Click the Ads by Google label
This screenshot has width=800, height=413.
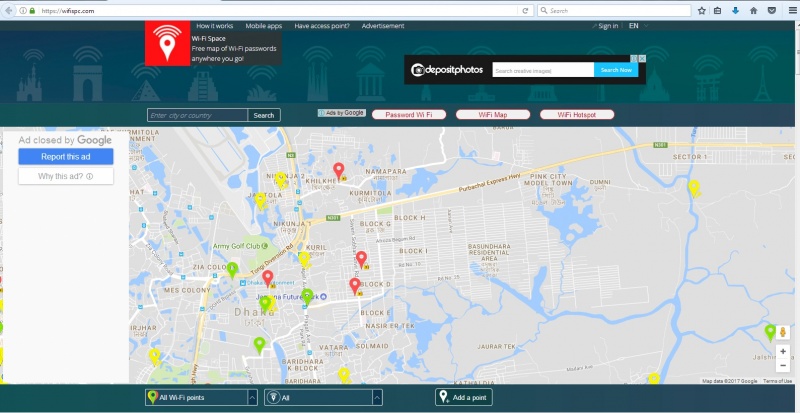click(342, 113)
